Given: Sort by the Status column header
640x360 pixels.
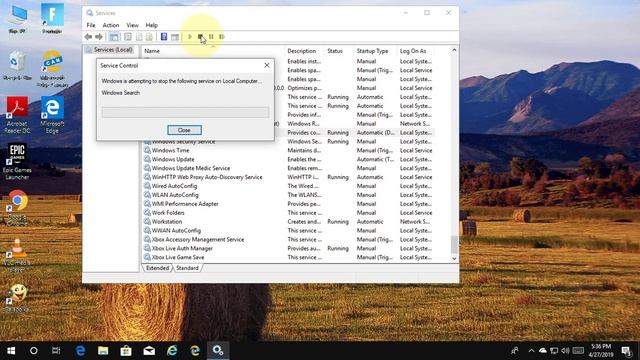Looking at the screenshot, I should [339, 51].
